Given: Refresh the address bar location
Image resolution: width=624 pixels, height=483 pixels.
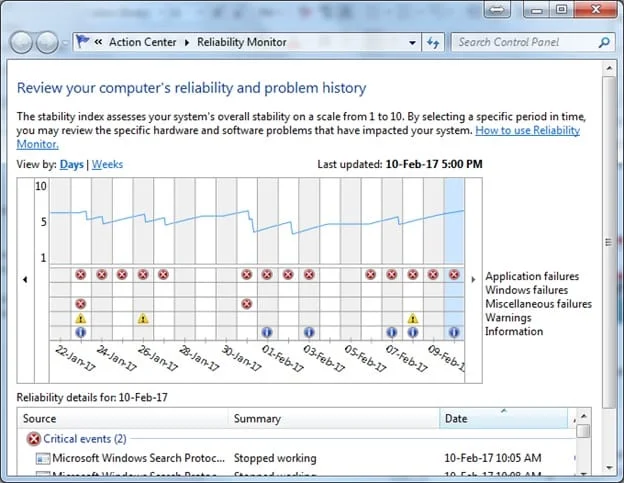Looking at the screenshot, I should [x=433, y=42].
